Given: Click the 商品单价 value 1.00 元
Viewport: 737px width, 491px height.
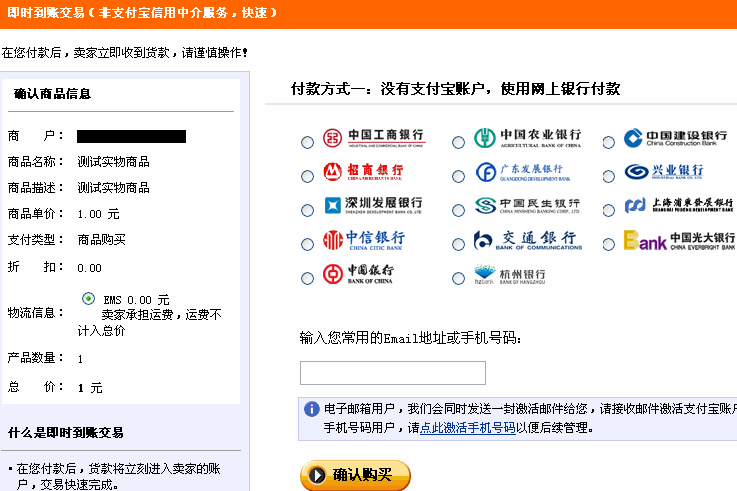Looking at the screenshot, I should 98,214.
